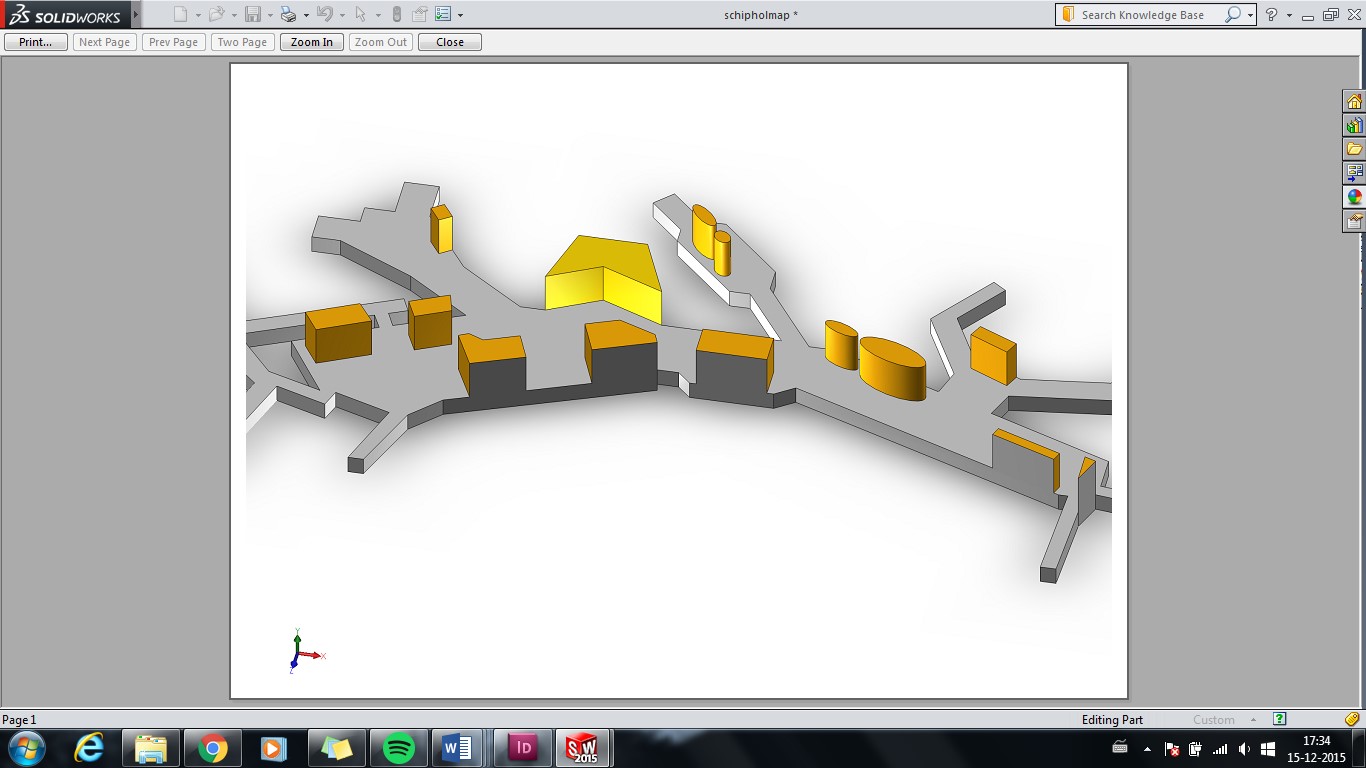Open Windows Media Player from taskbar
Viewport: 1366px width, 768px height.
(274, 748)
